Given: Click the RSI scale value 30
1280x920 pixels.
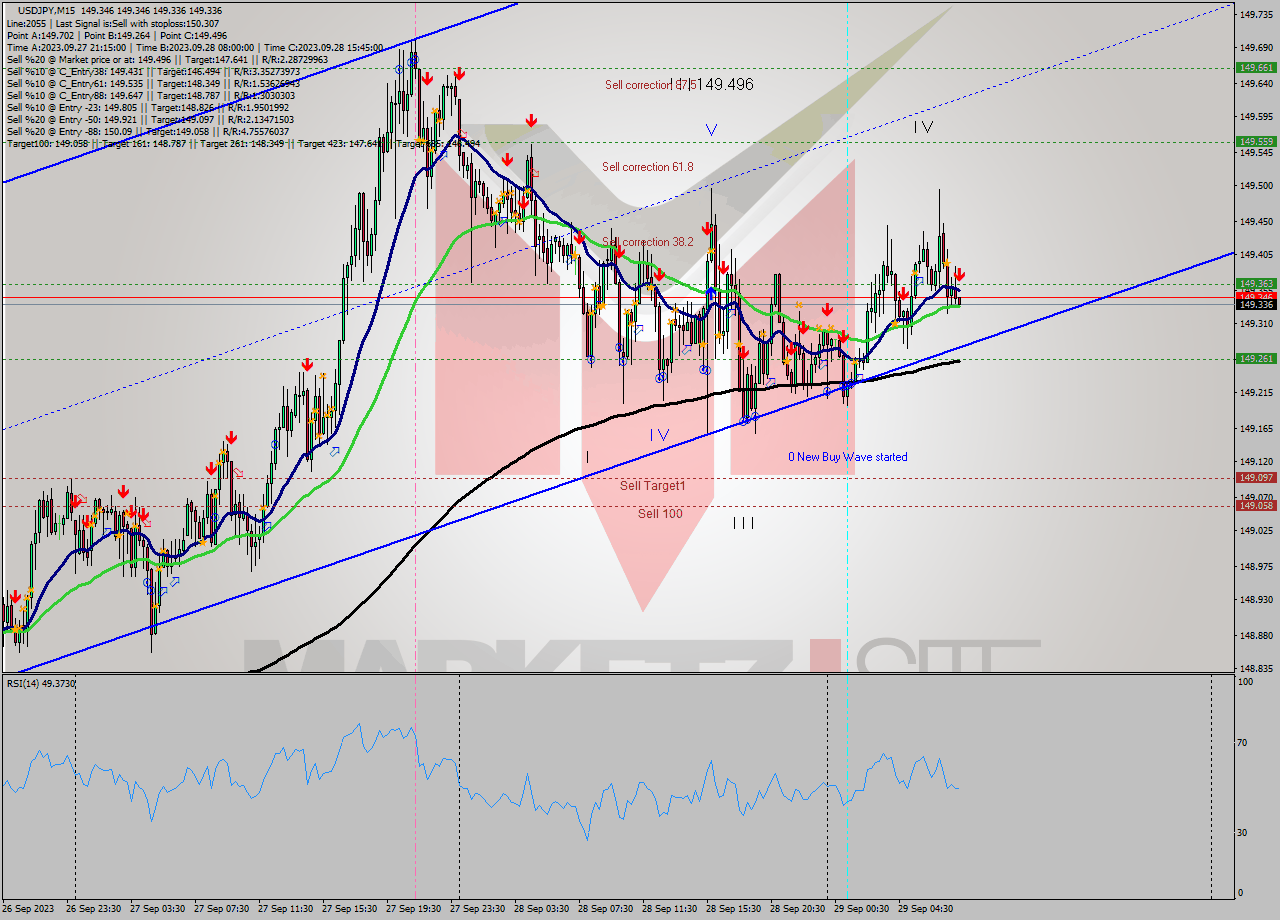Looking at the screenshot, I should (1244, 832).
